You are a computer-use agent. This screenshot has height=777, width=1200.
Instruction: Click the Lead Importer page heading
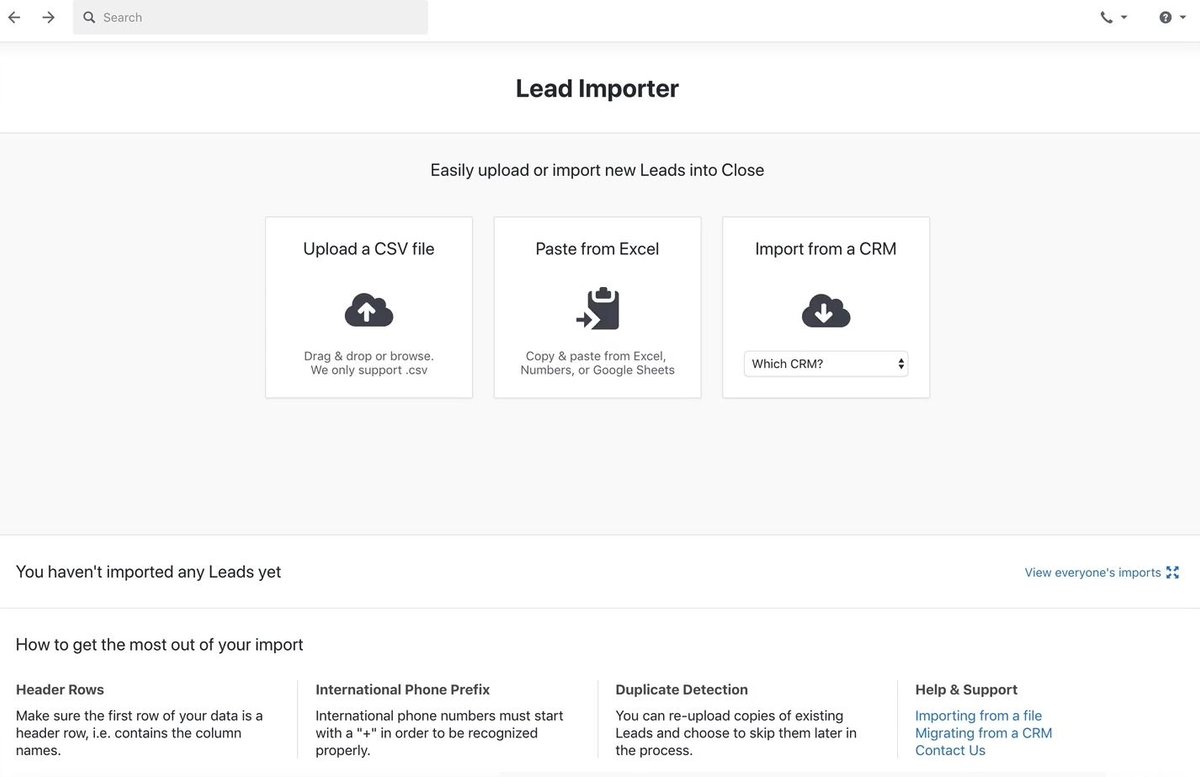point(597,88)
